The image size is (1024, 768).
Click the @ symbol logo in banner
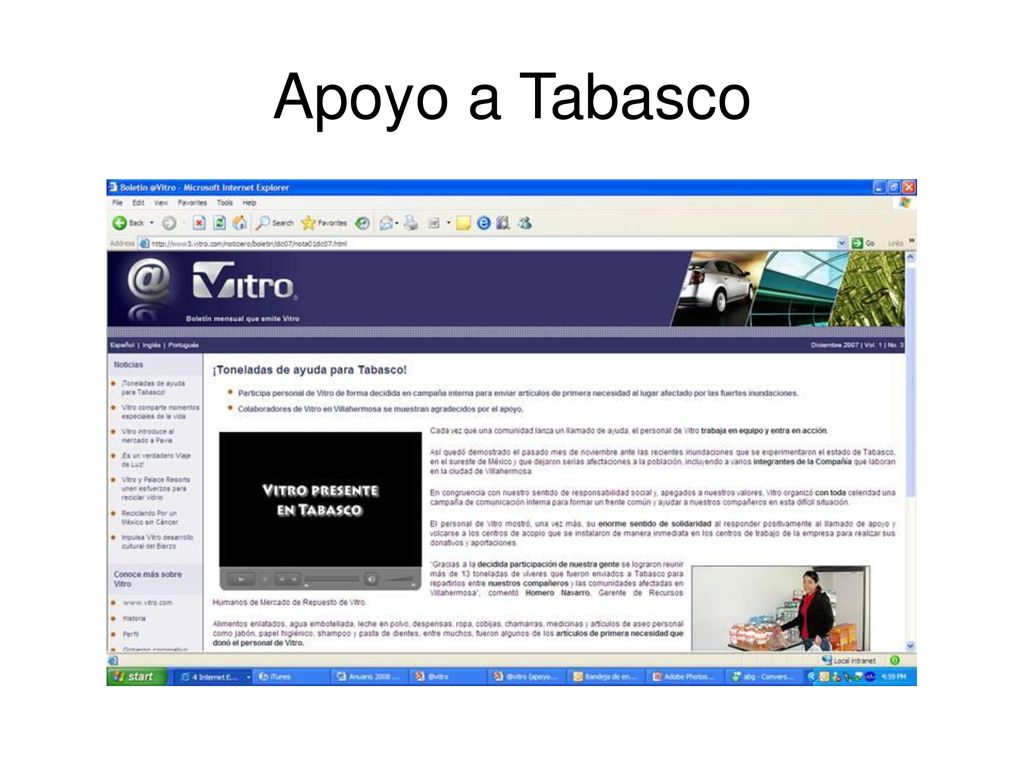pos(149,280)
